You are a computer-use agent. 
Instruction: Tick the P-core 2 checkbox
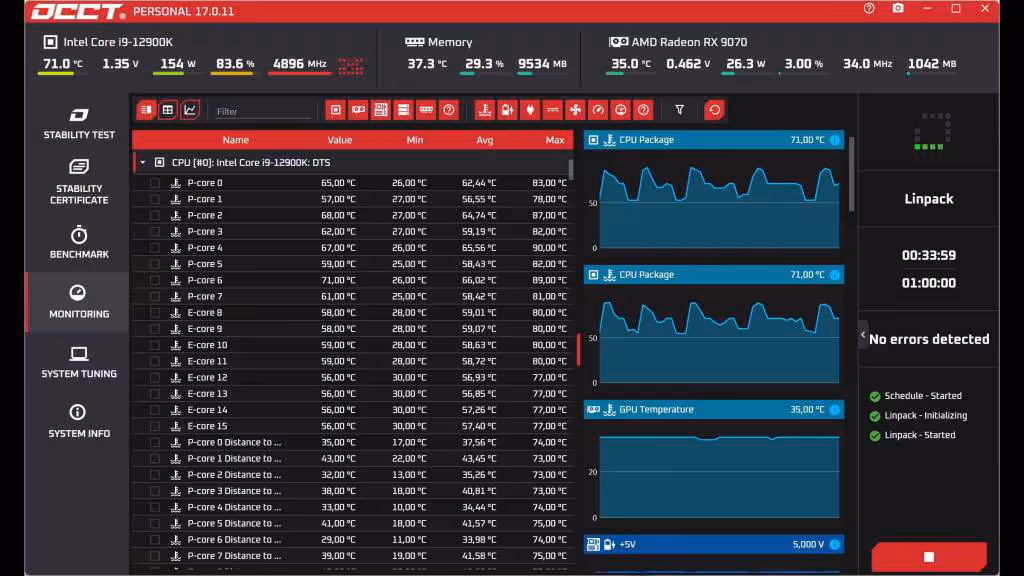(x=155, y=216)
